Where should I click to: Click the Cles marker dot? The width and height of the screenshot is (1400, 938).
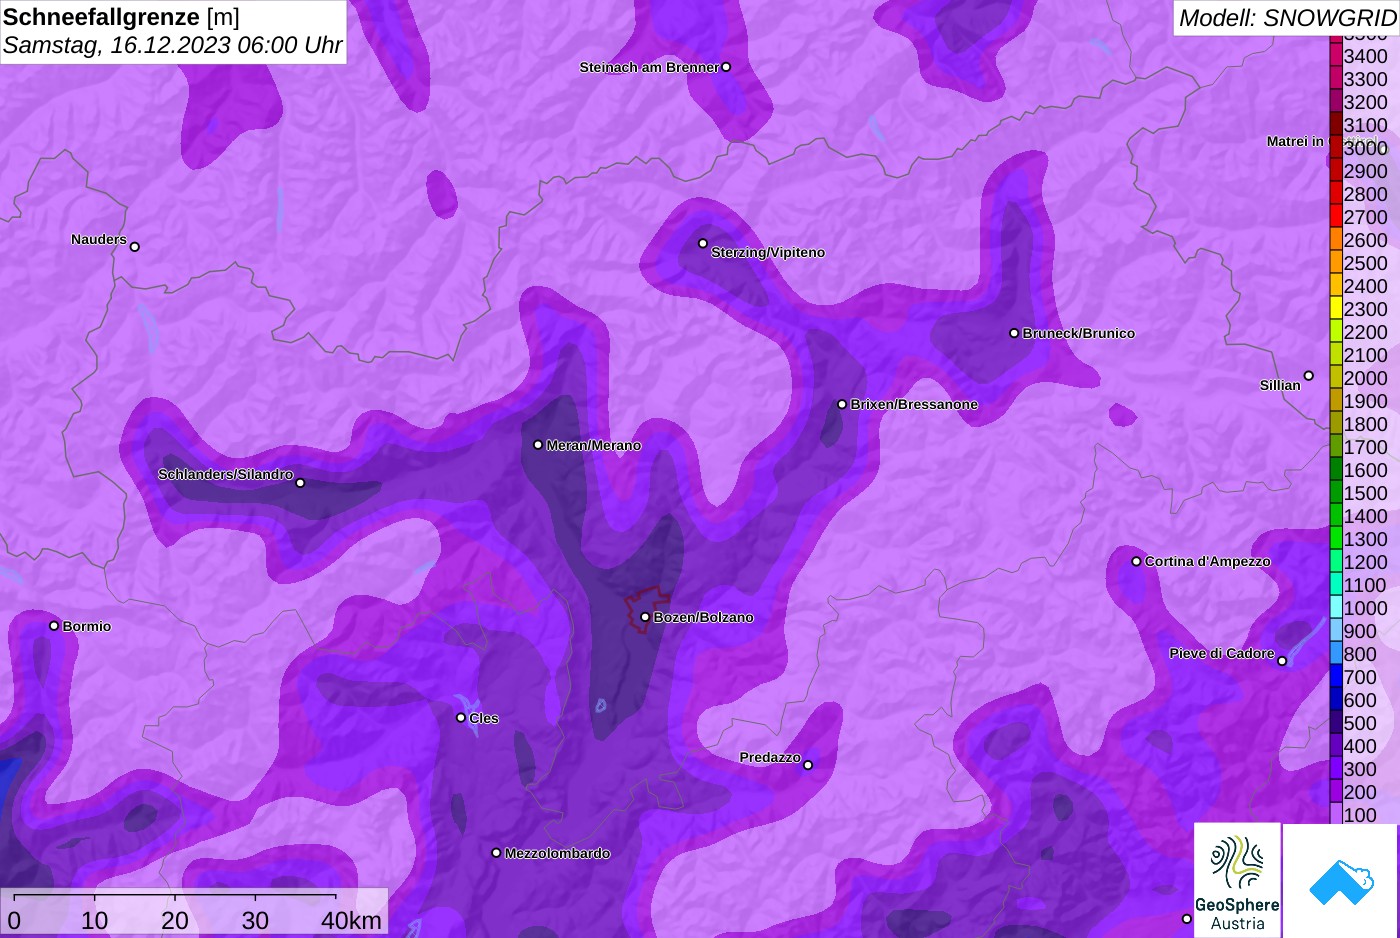click(x=461, y=718)
